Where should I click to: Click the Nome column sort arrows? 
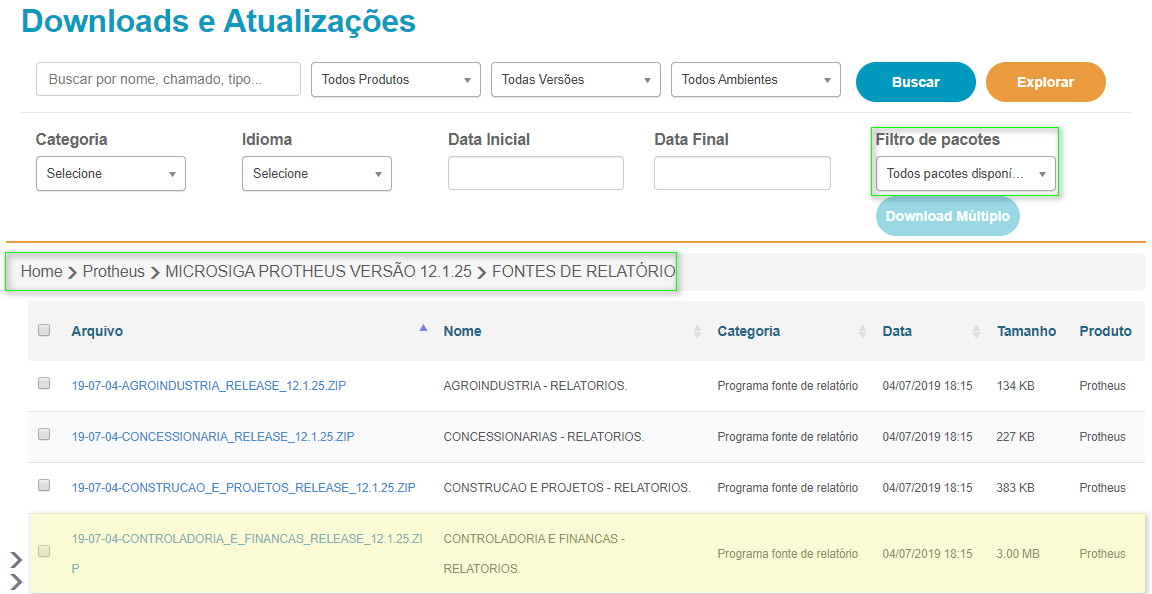[697, 332]
